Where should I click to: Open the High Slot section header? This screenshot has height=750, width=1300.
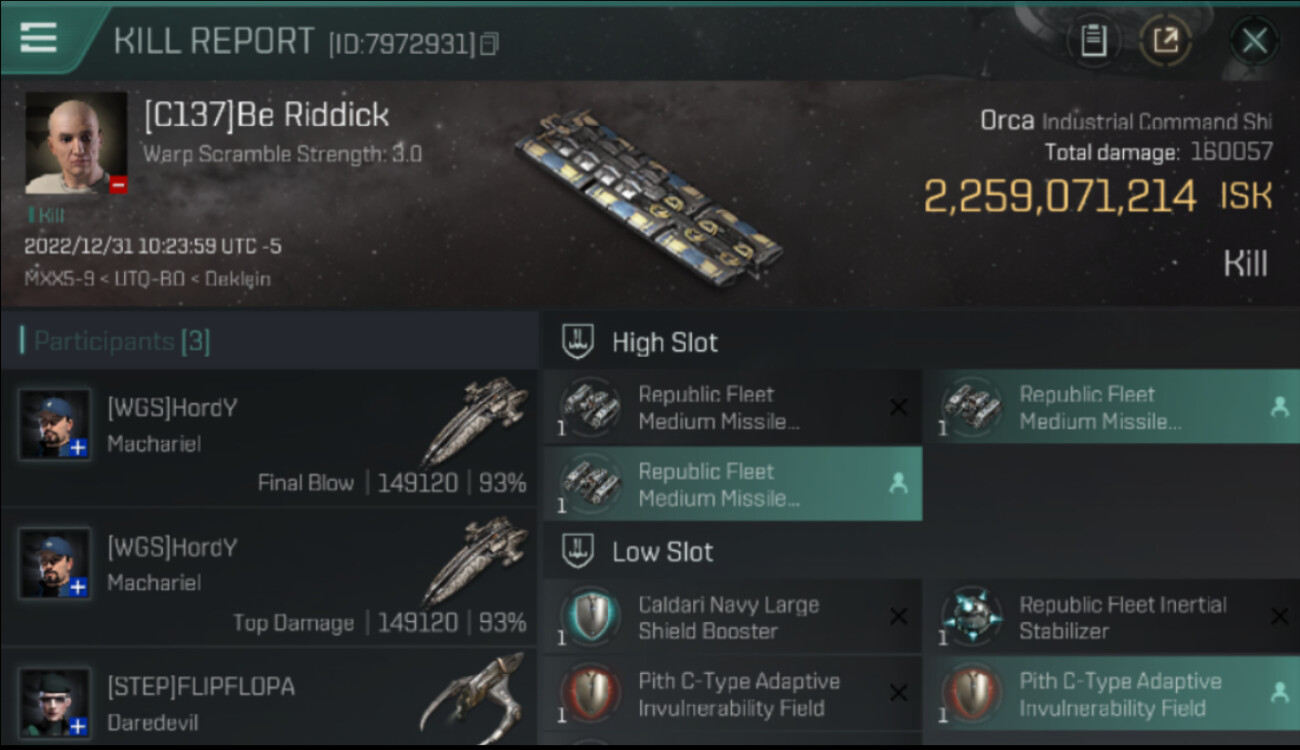click(x=665, y=342)
